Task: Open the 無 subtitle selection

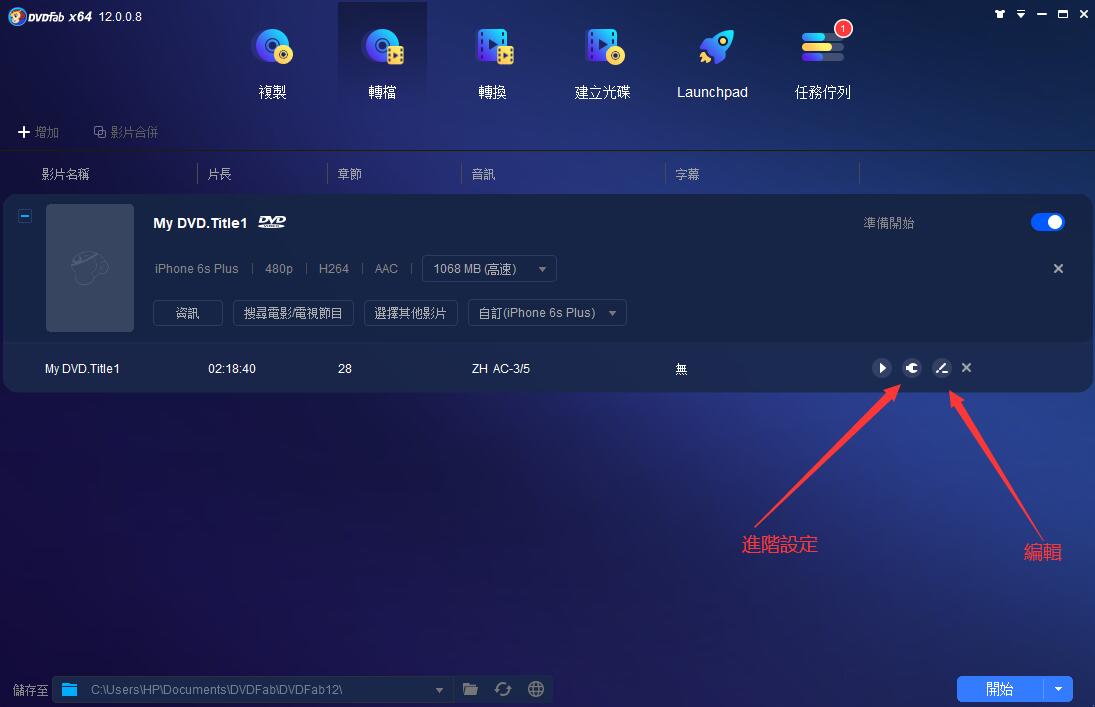Action: point(681,368)
